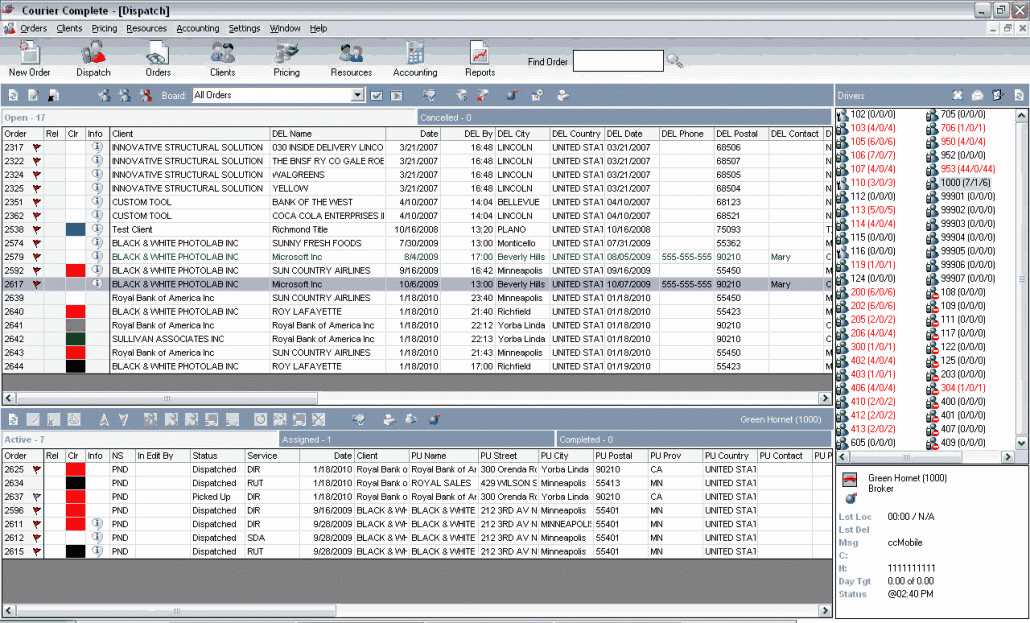Viewport: 1030px width, 623px height.
Task: Click the magnifier icon beside Find Order
Action: 675,62
